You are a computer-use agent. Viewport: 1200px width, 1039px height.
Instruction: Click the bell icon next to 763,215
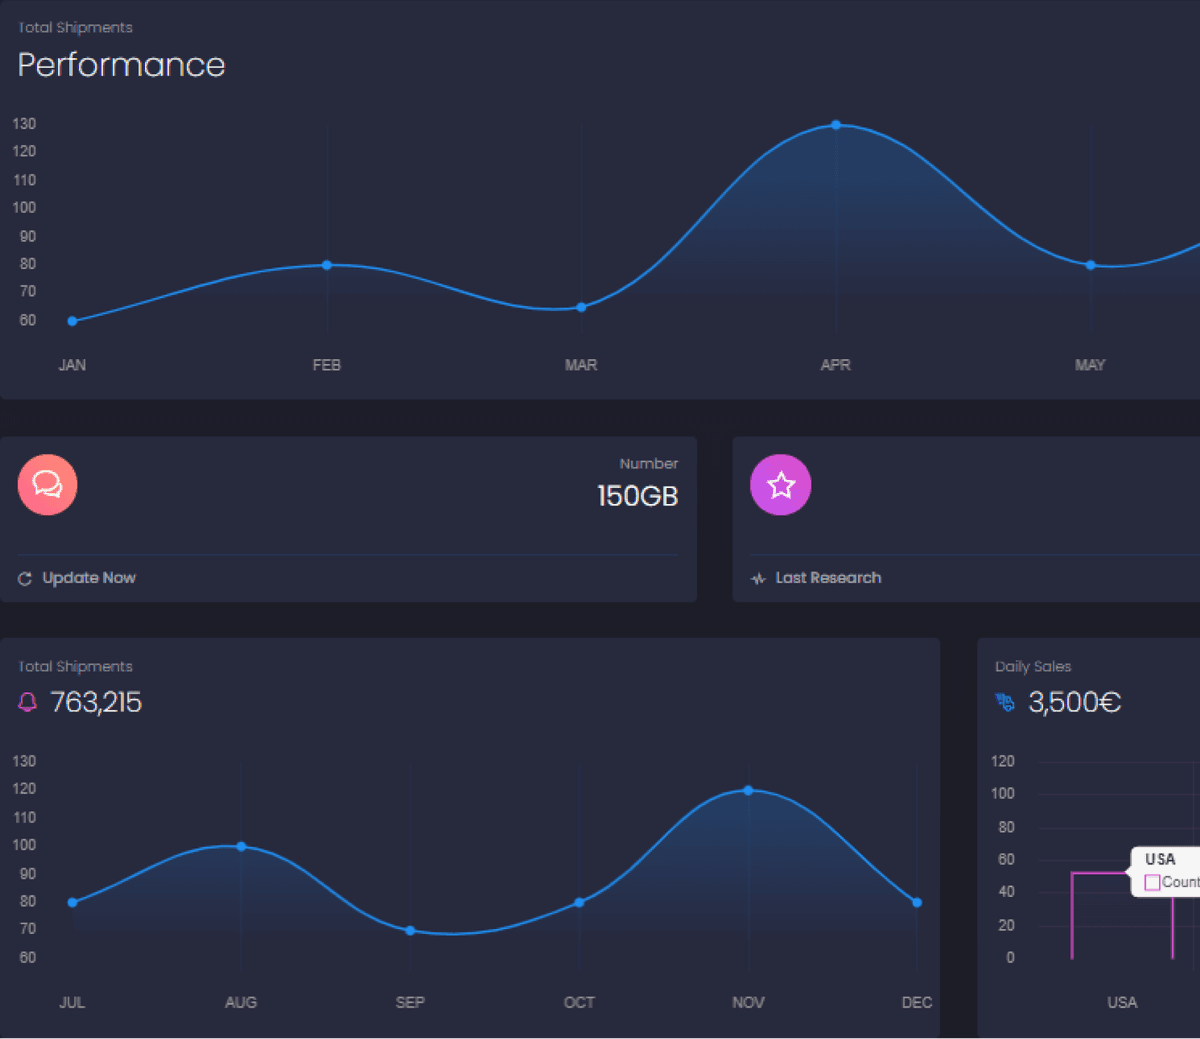pyautogui.click(x=28, y=703)
